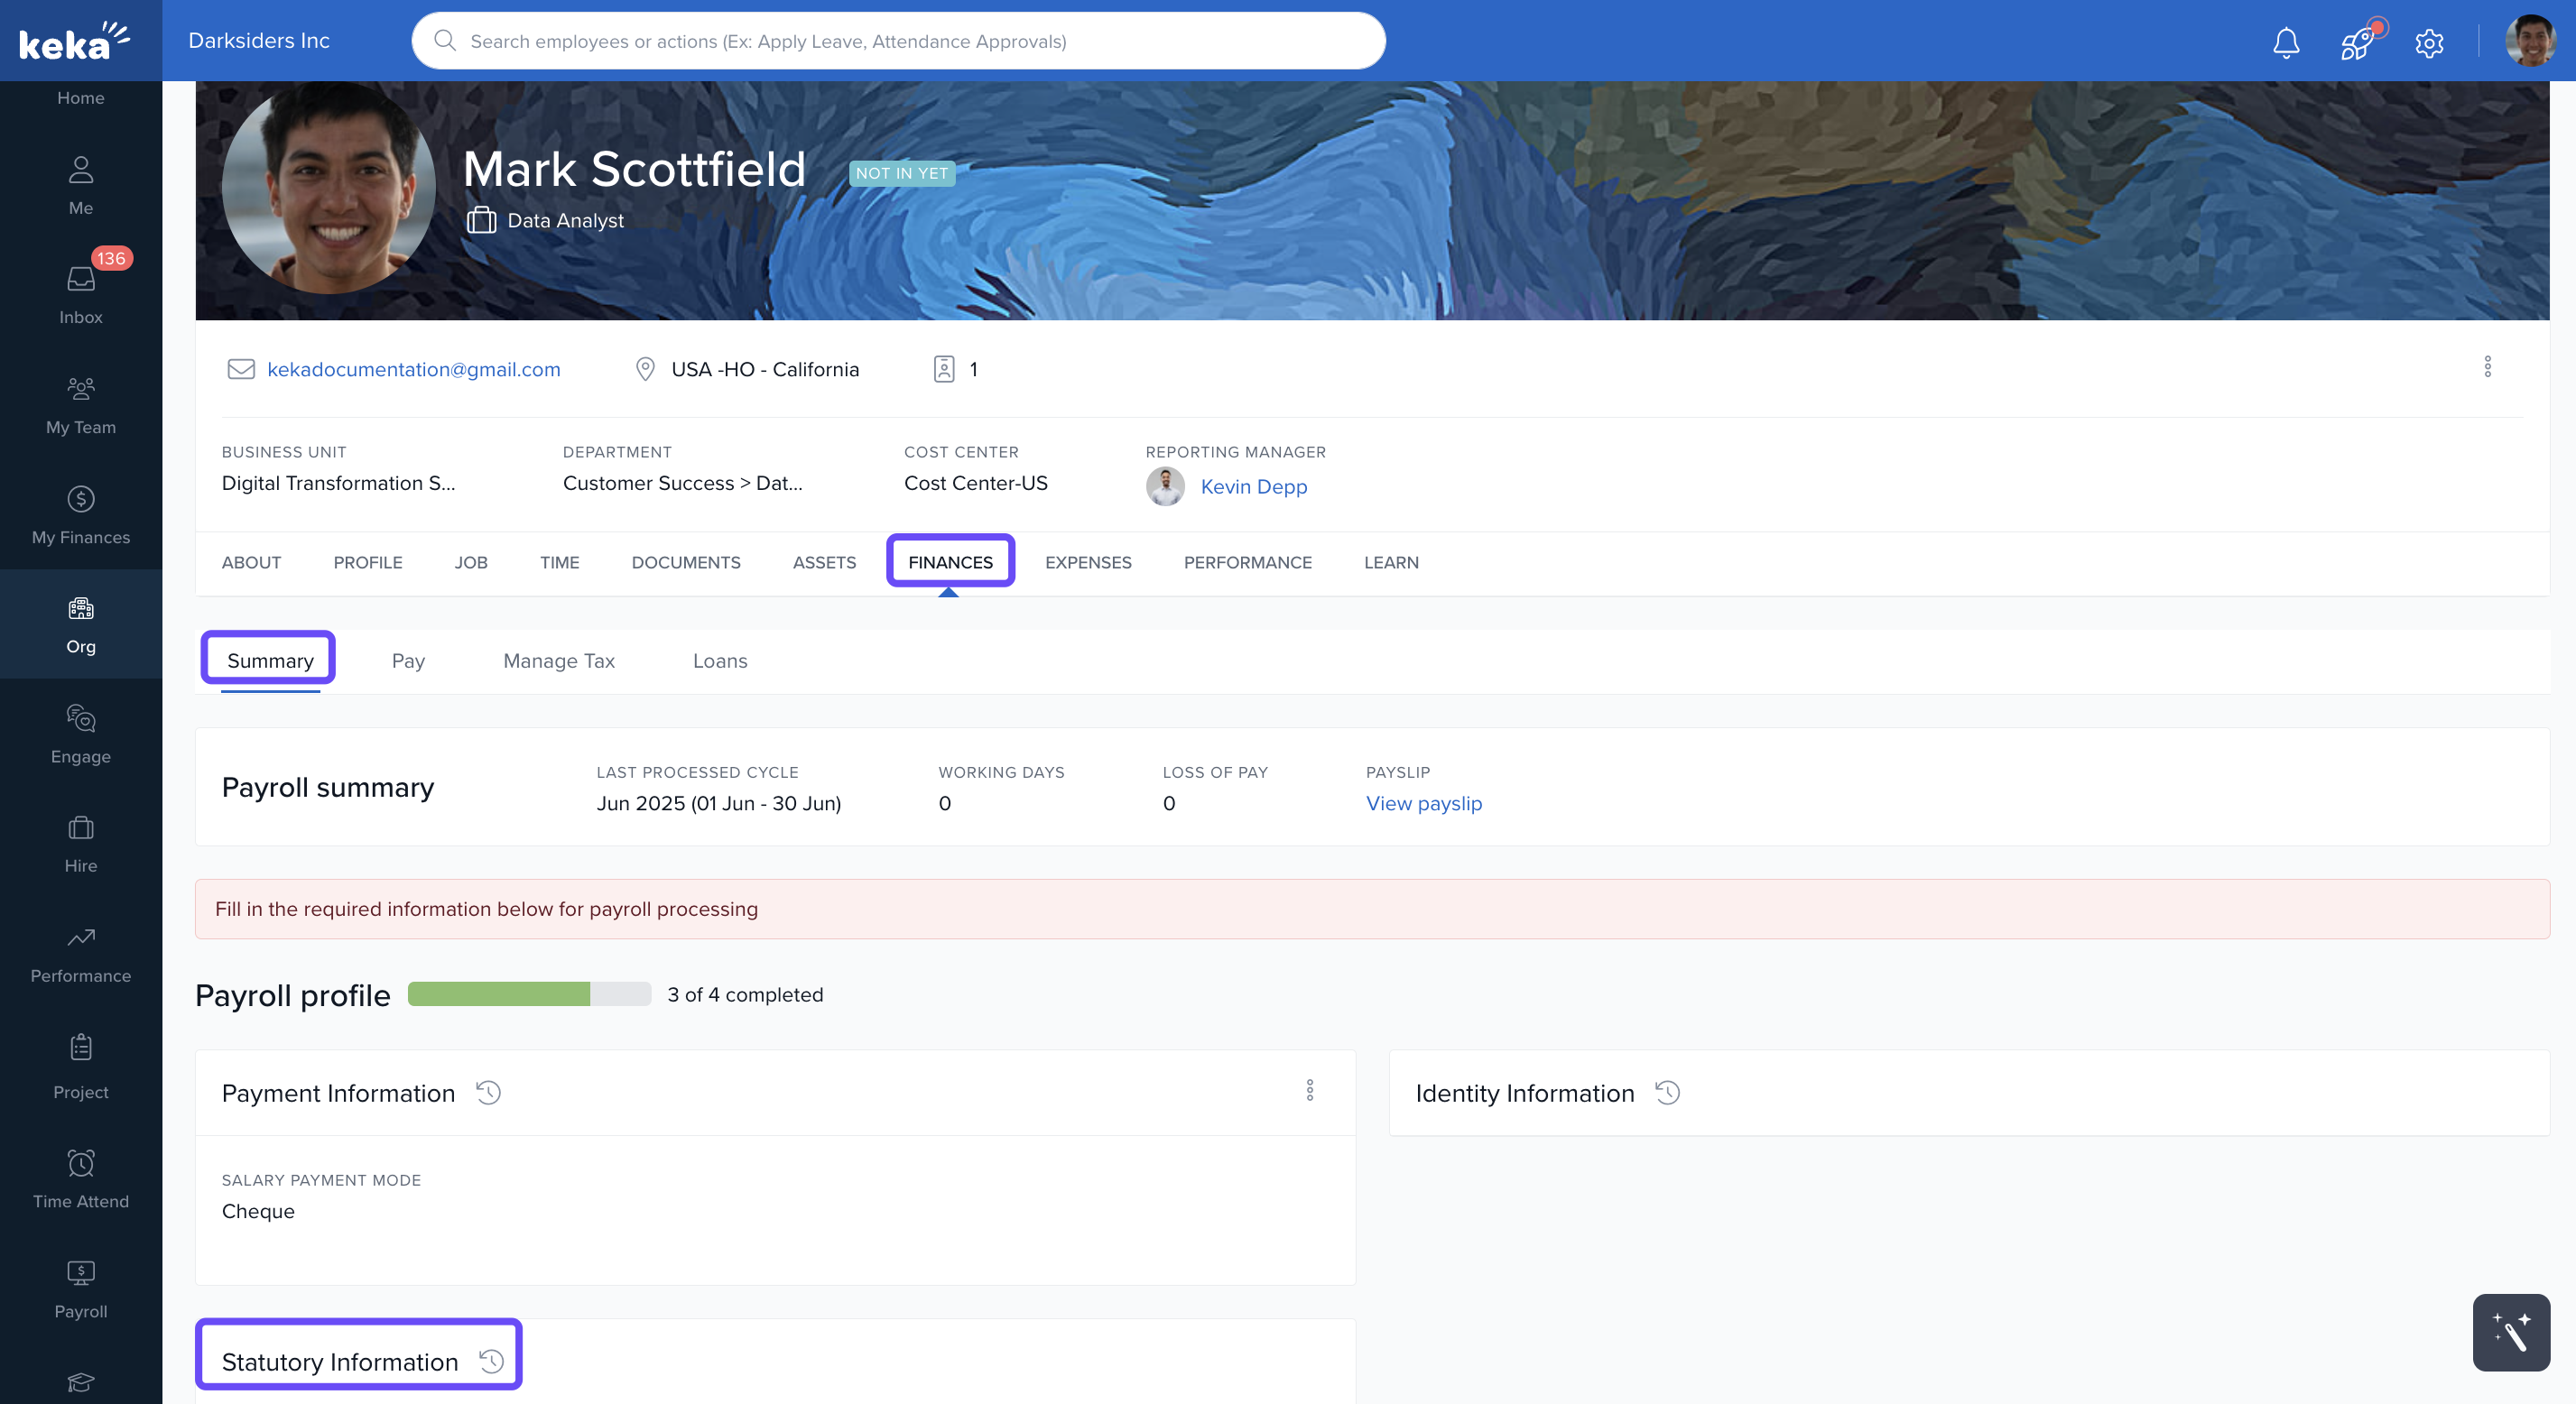Open reporting manager Kevin Depp link
Image resolution: width=2576 pixels, height=1404 pixels.
[1253, 486]
